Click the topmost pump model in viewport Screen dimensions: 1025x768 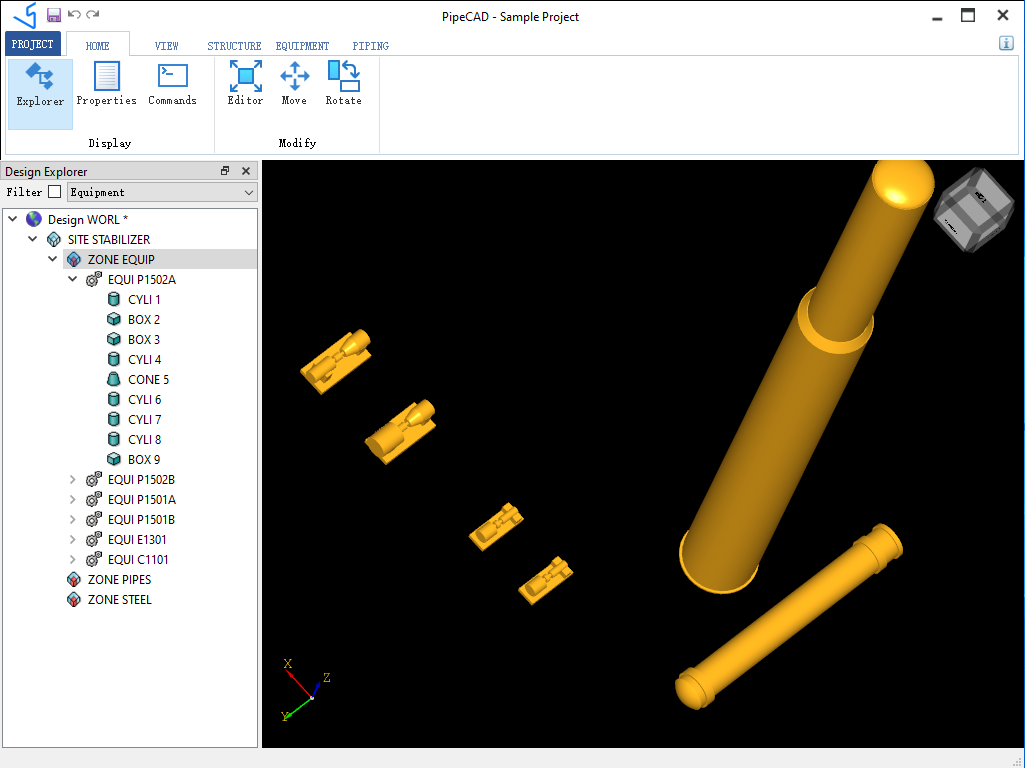(x=336, y=361)
